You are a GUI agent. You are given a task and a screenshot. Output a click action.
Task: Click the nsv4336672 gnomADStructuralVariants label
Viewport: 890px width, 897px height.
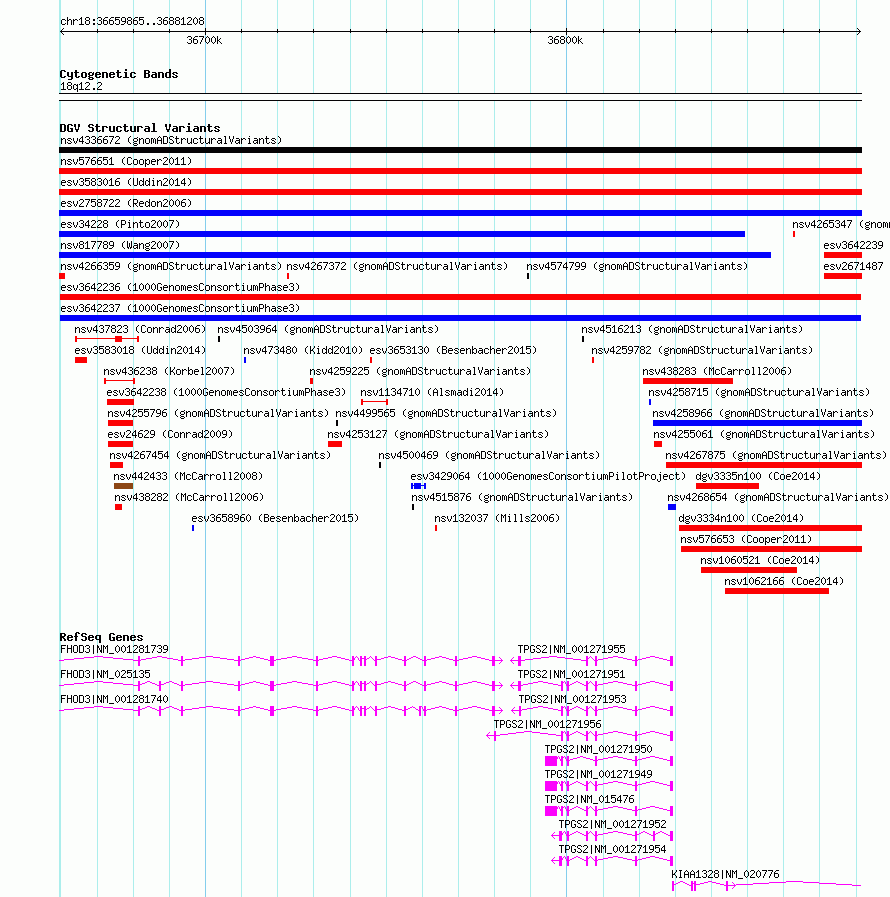pos(170,140)
